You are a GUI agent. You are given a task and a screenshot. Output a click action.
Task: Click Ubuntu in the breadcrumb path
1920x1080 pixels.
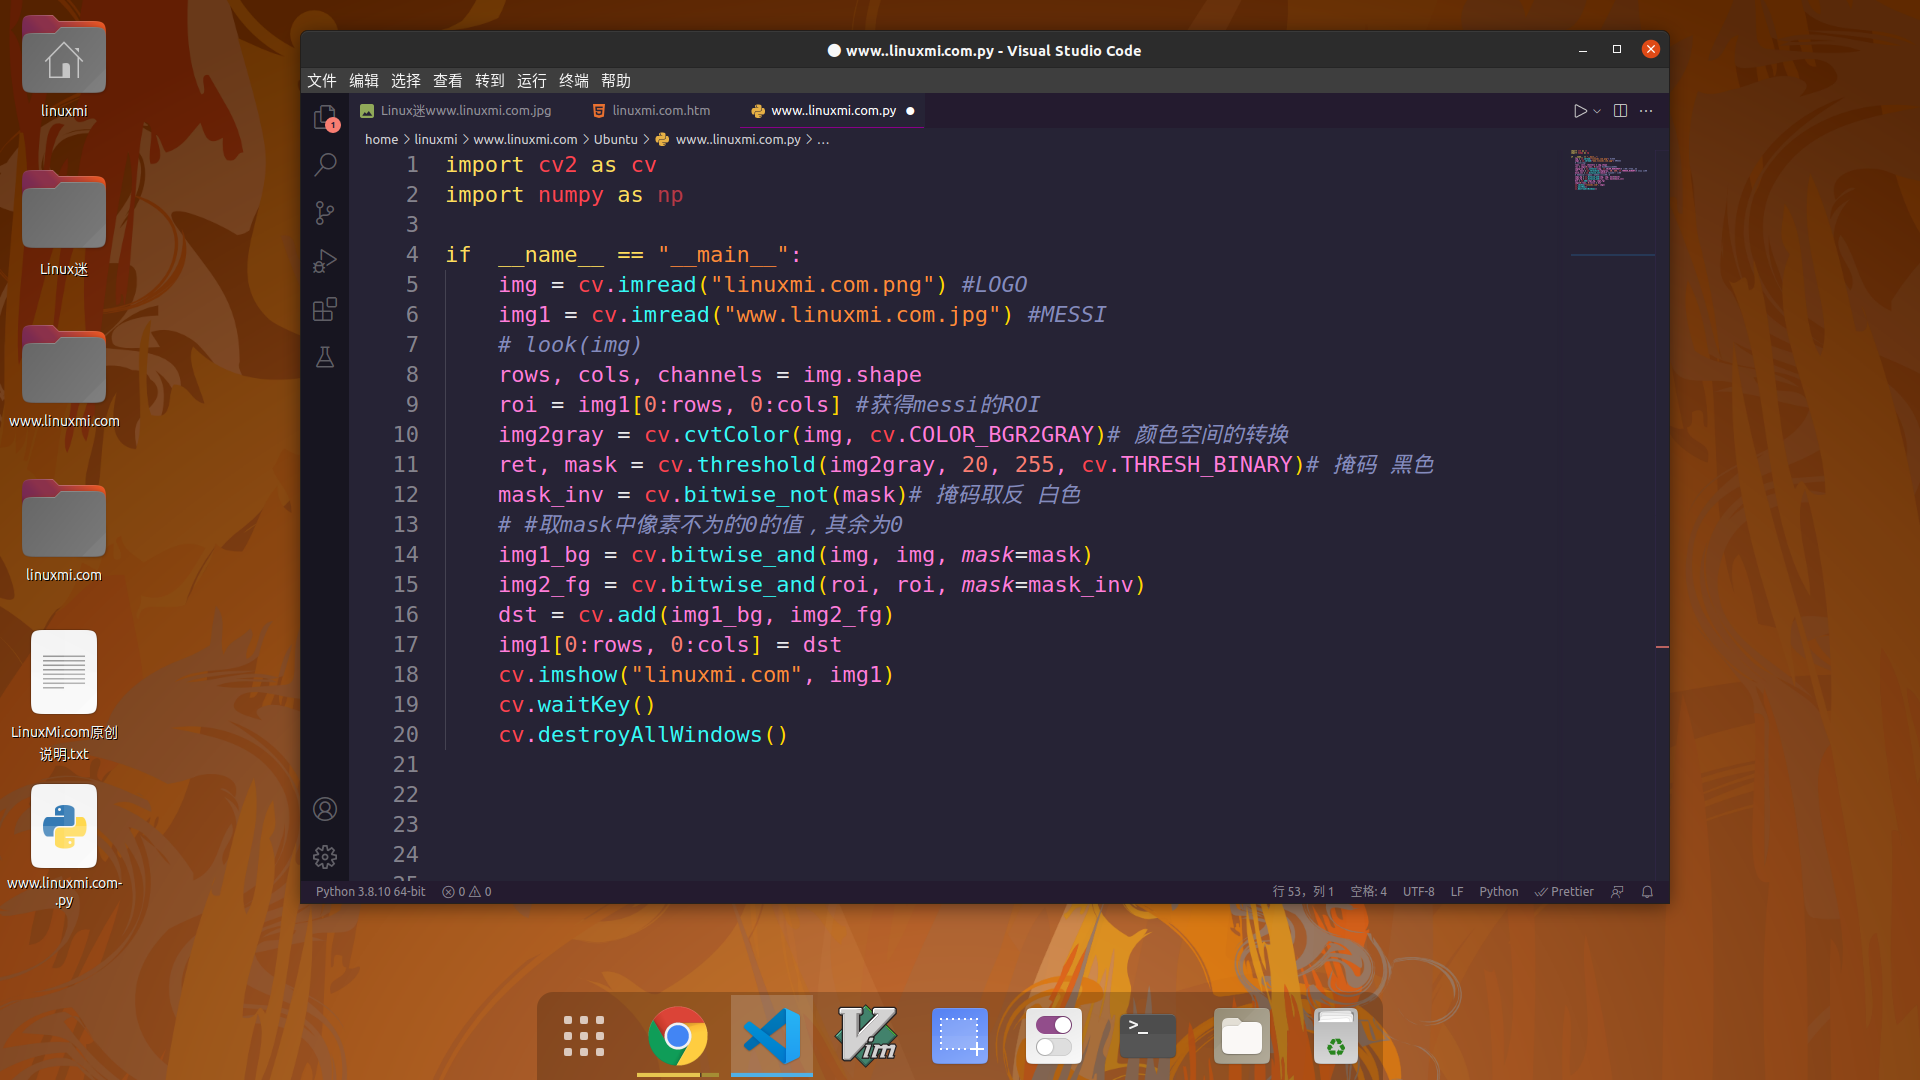tap(616, 140)
